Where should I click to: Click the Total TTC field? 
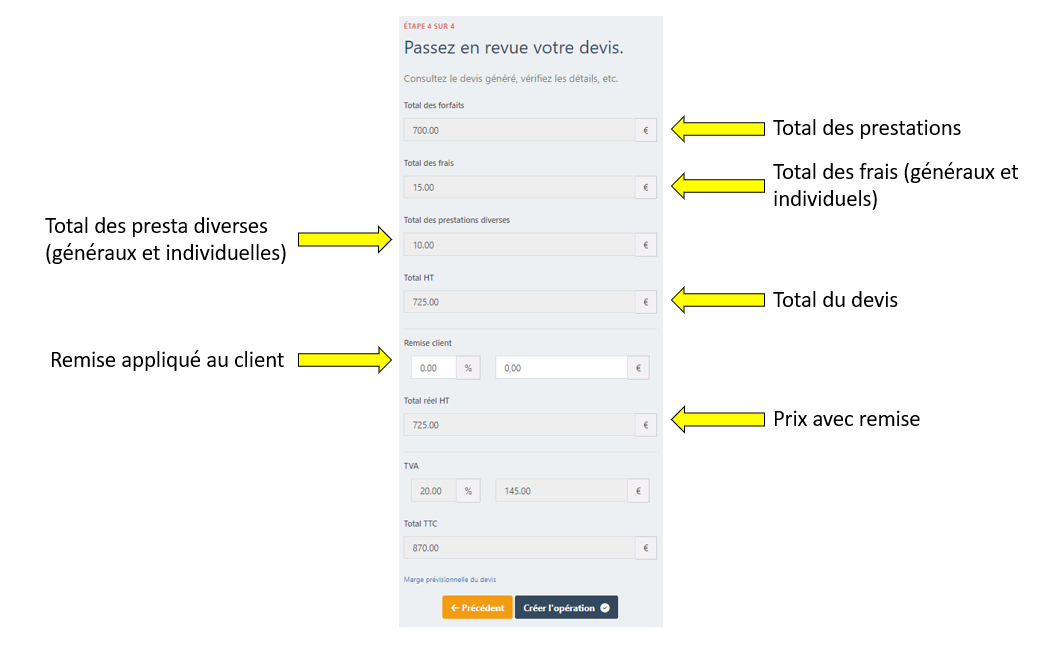[x=518, y=548]
